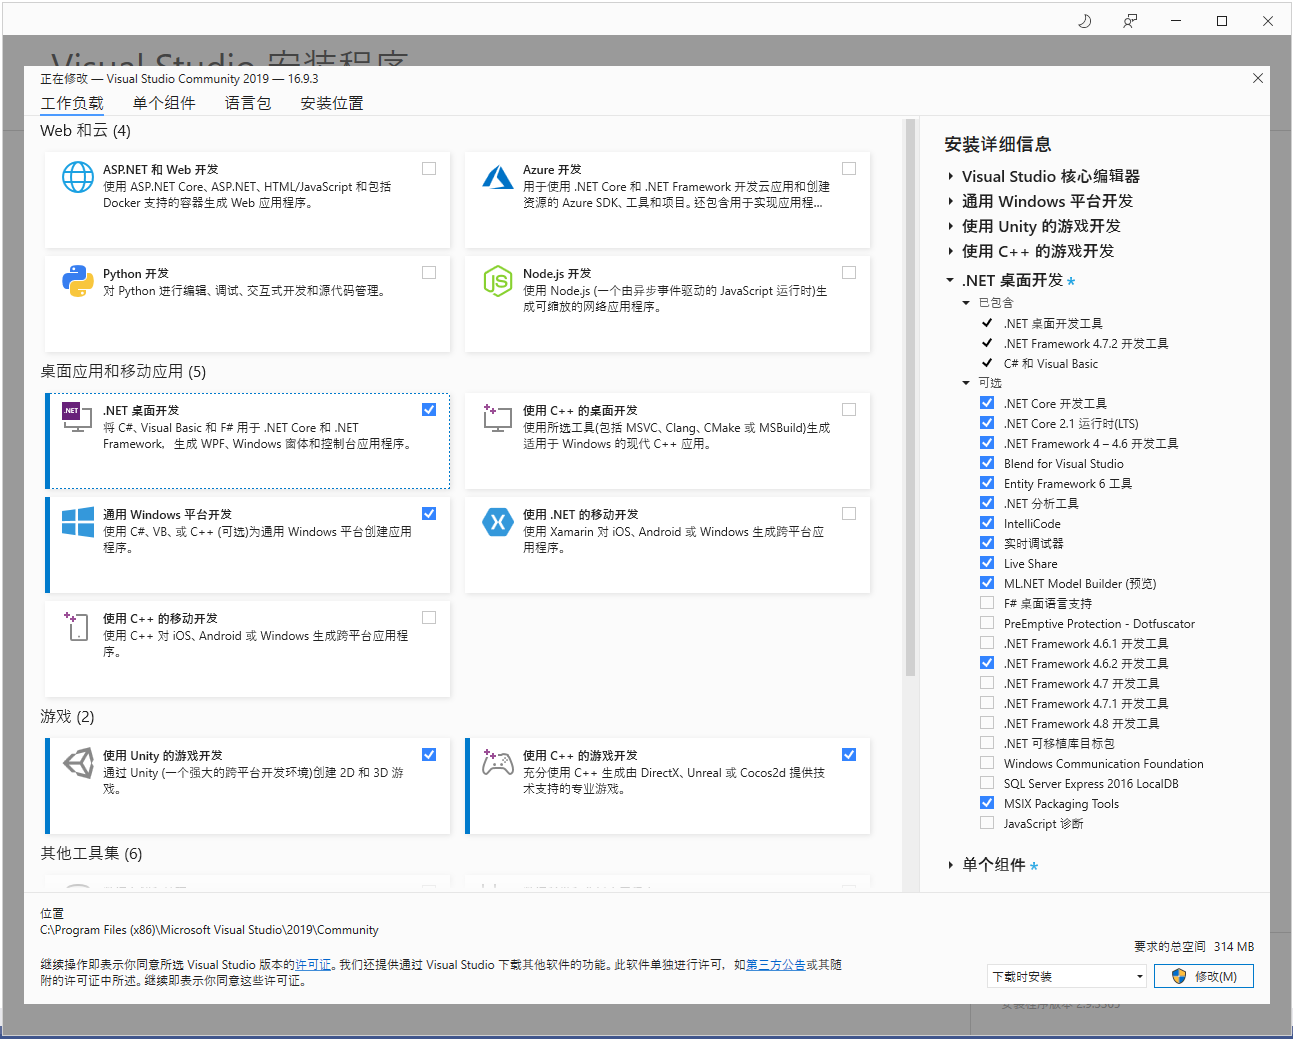
Task: Expand Visual Studio 核心编辑器 details
Action: [x=951, y=177]
